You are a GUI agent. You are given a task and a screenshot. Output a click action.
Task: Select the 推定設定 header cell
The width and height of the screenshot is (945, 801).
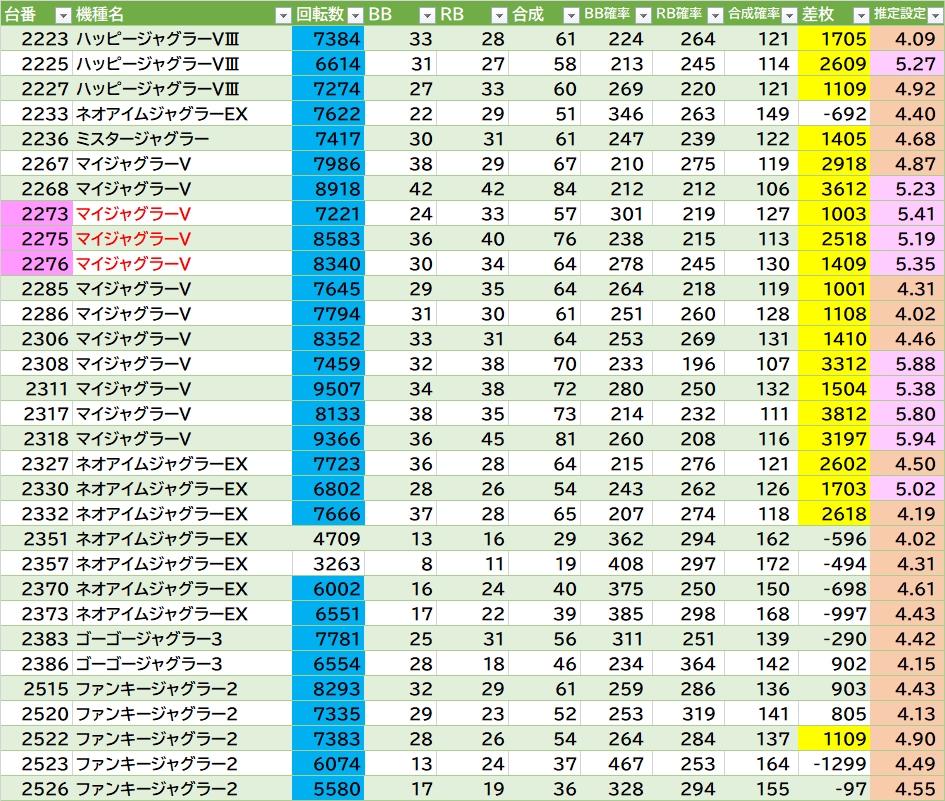point(907,14)
